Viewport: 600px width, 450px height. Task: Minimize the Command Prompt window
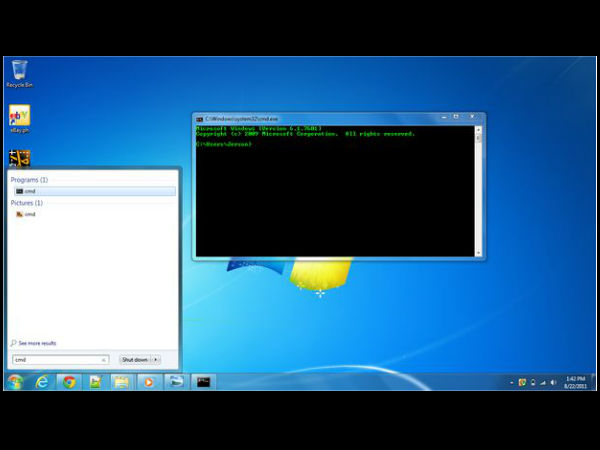(x=444, y=117)
